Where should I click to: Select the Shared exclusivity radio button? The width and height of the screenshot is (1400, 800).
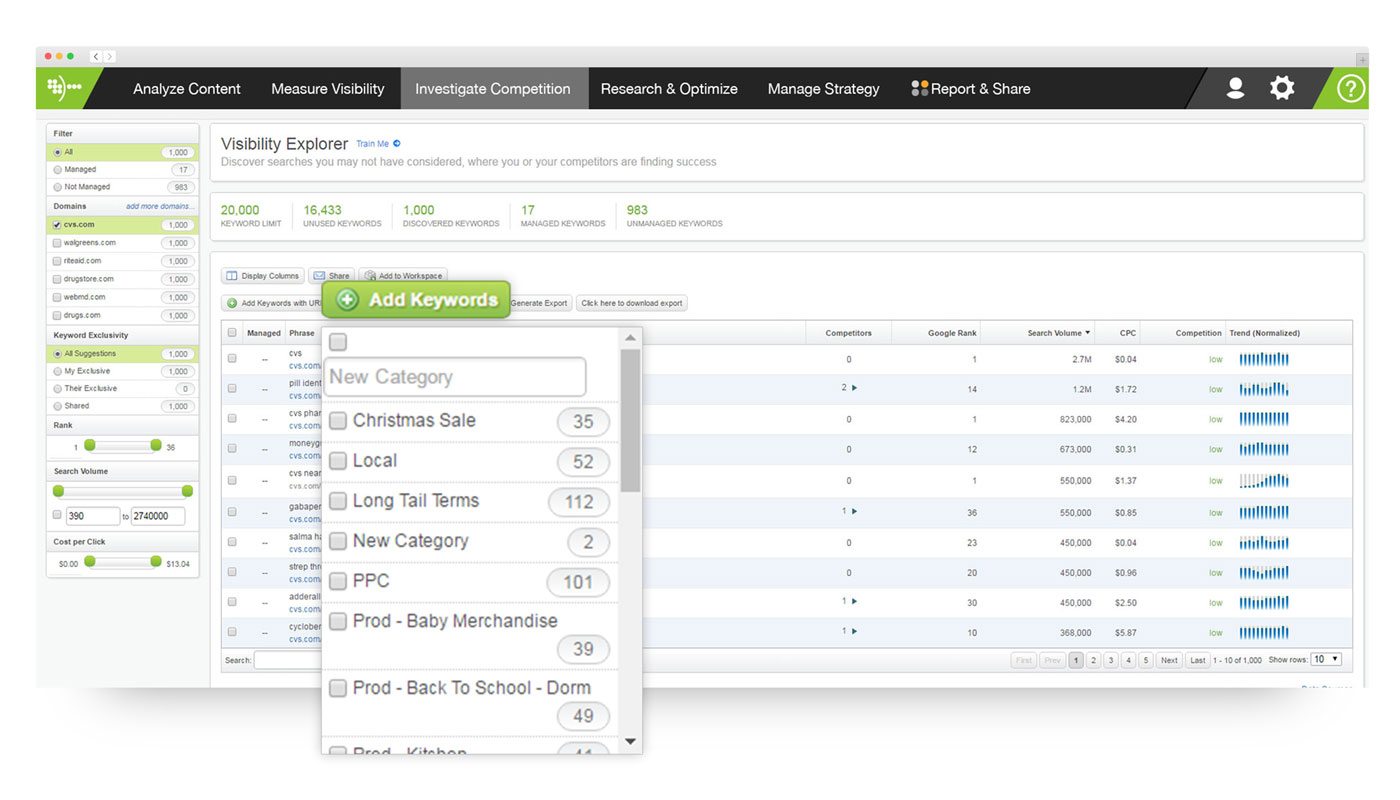tap(58, 406)
